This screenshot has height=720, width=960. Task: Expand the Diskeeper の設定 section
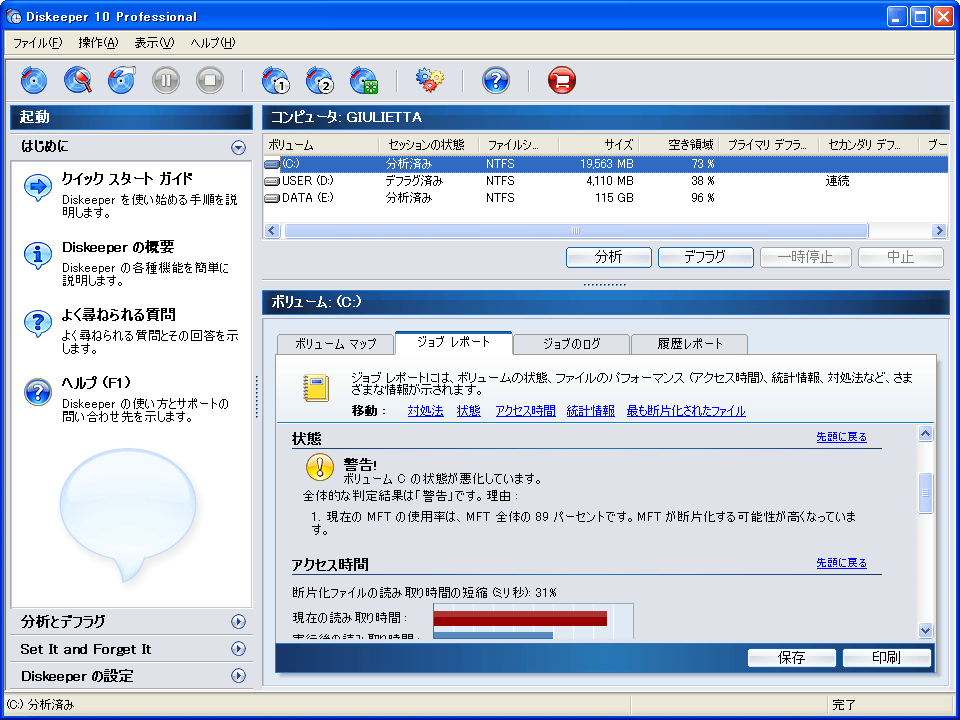[238, 676]
